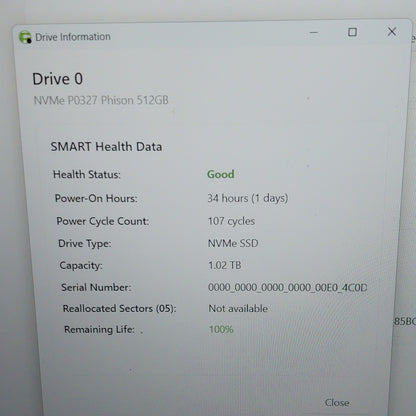Click the Not available value
The image size is (416, 416).
click(x=238, y=308)
